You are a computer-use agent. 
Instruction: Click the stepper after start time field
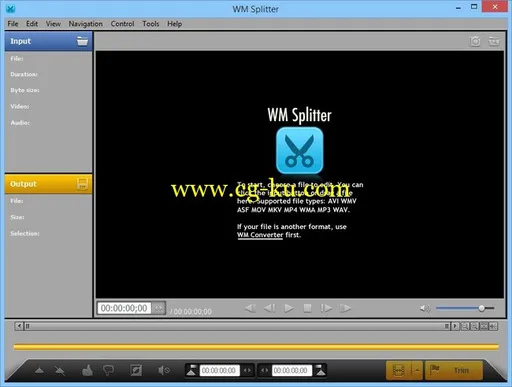point(247,370)
